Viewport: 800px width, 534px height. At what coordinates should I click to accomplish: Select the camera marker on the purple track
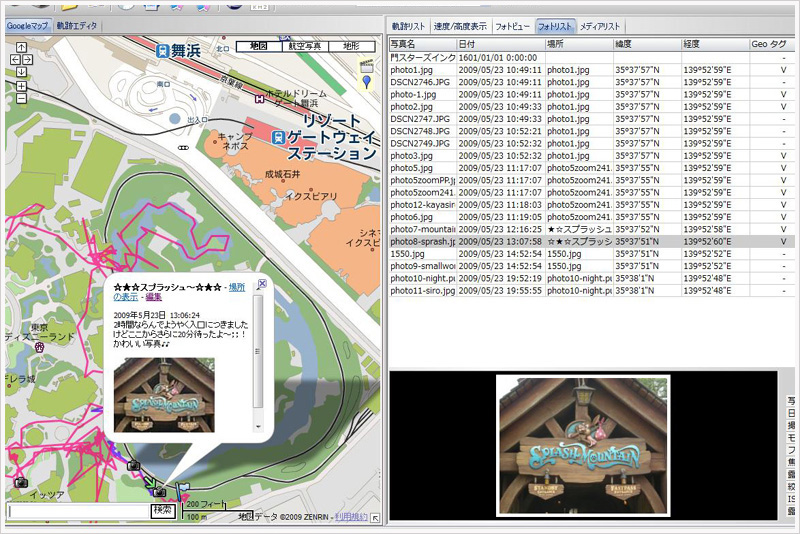(133, 465)
